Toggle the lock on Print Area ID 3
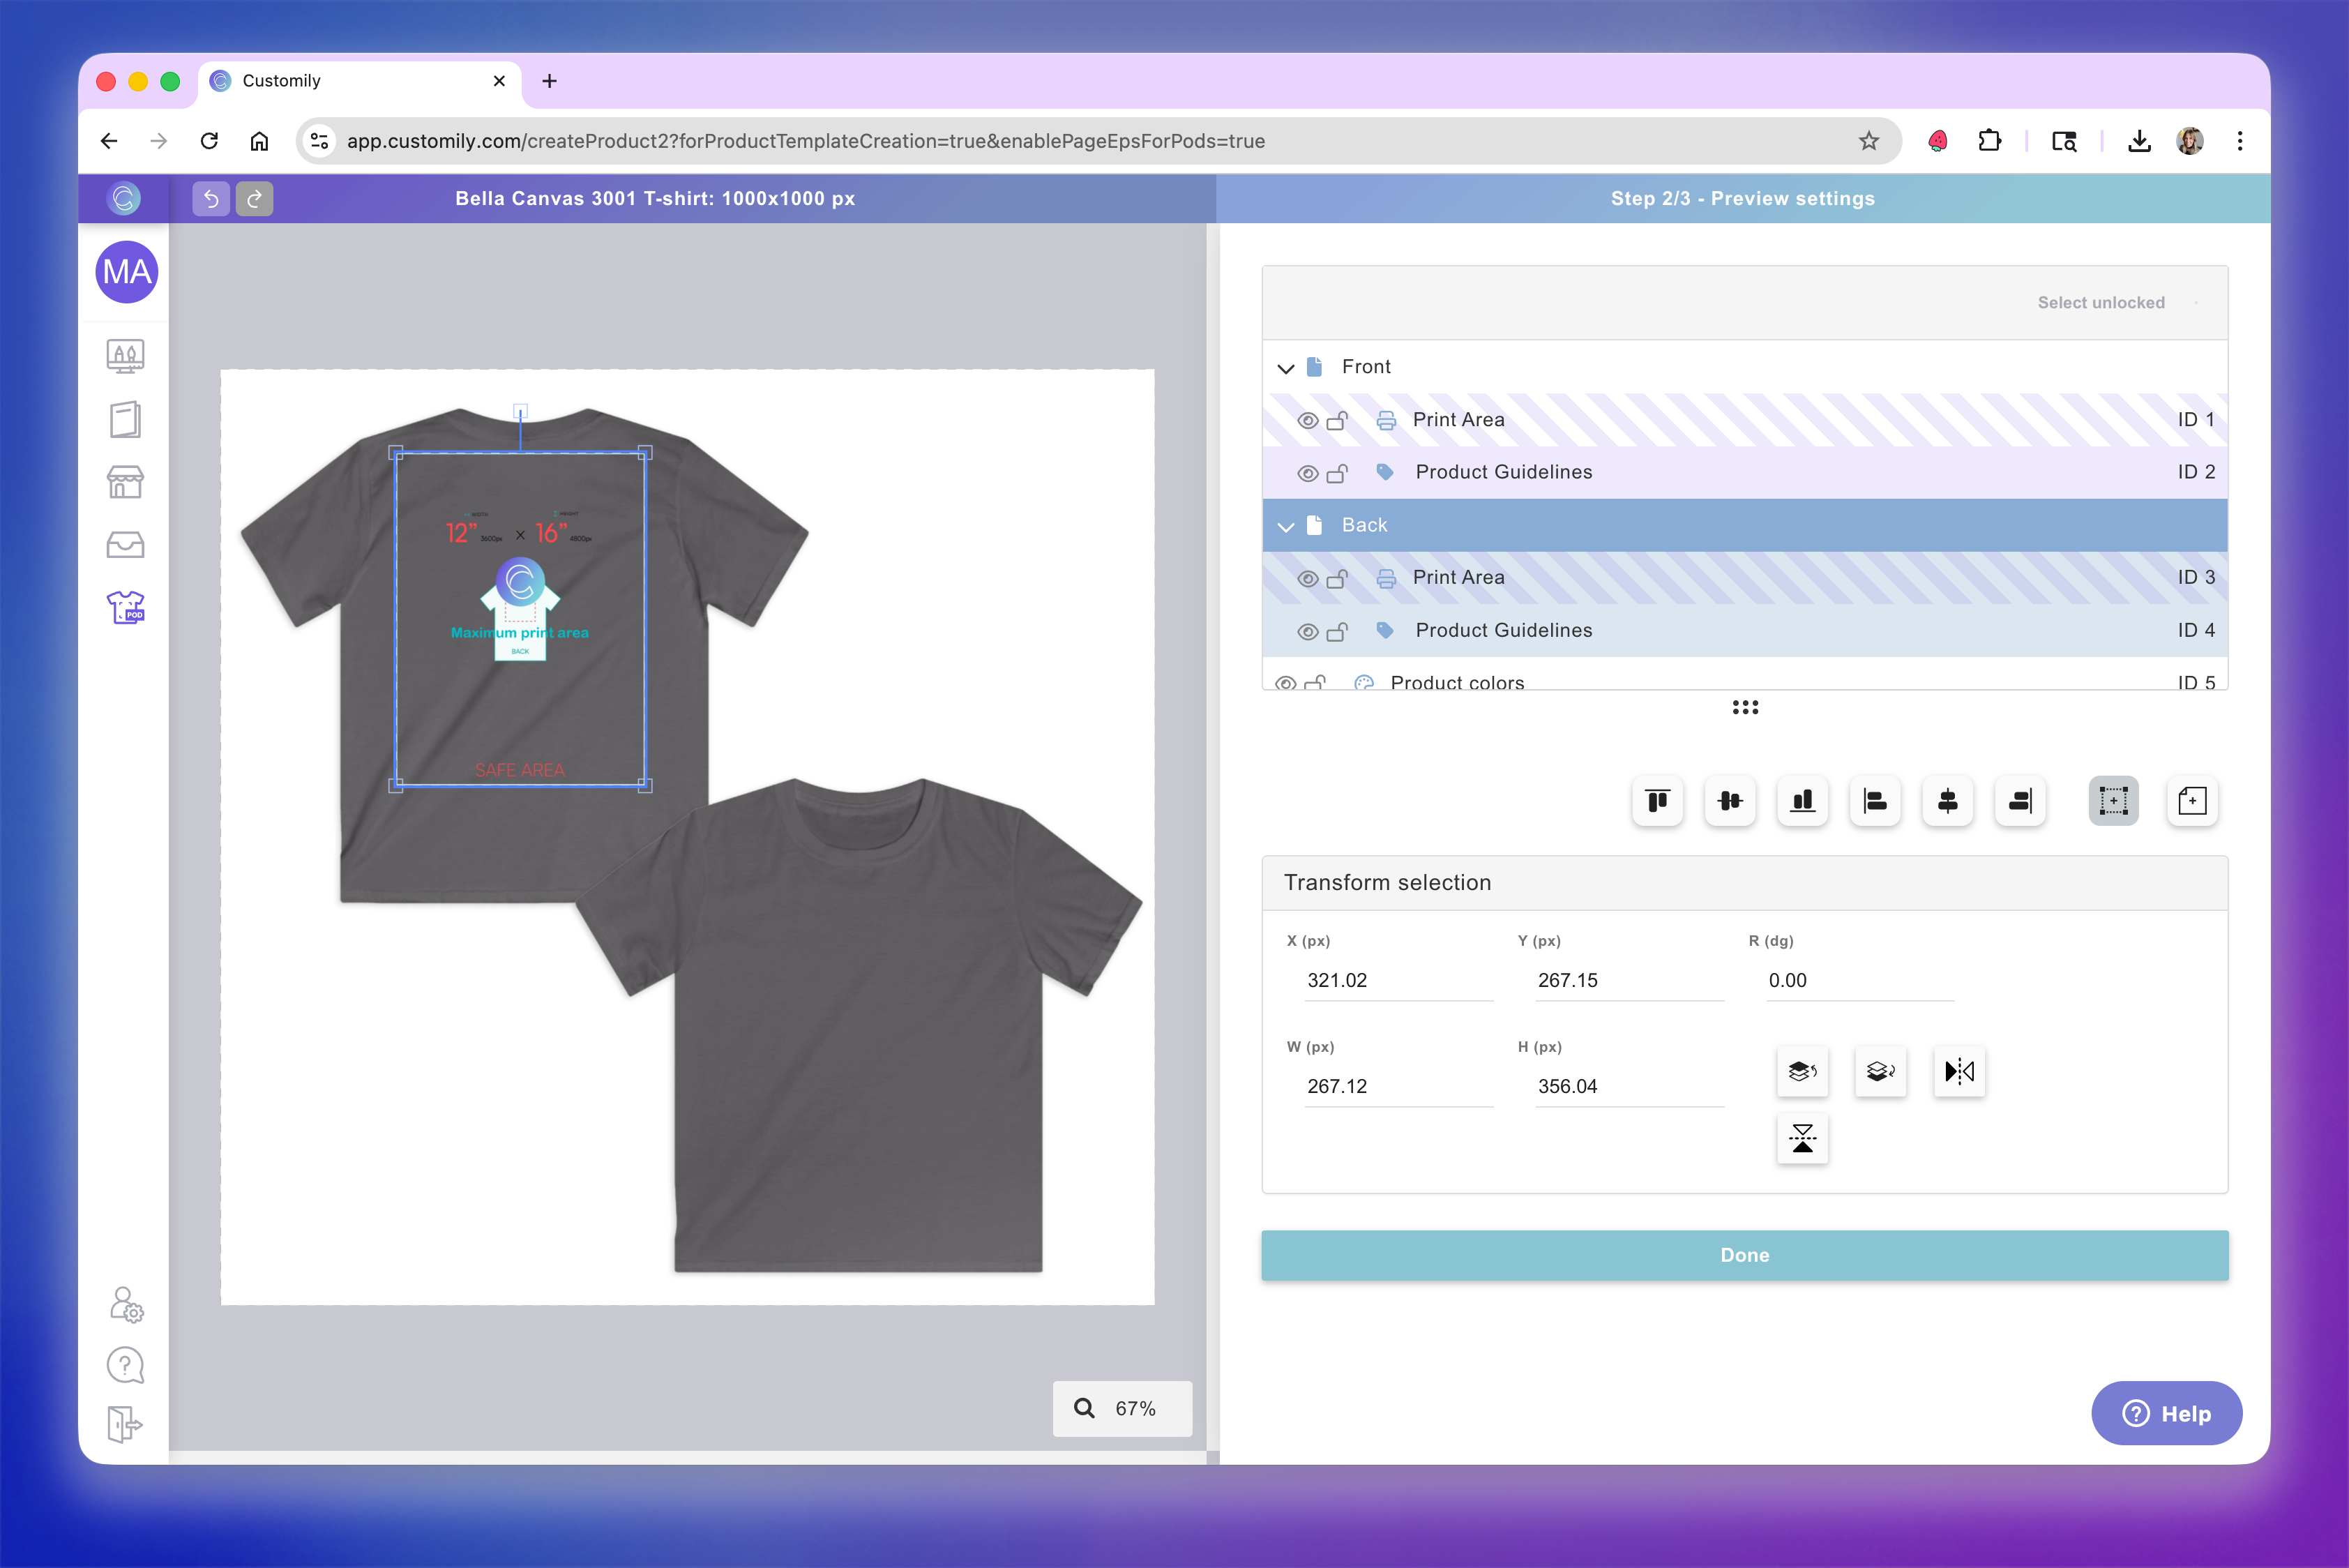The height and width of the screenshot is (1568, 2349). coord(1337,579)
